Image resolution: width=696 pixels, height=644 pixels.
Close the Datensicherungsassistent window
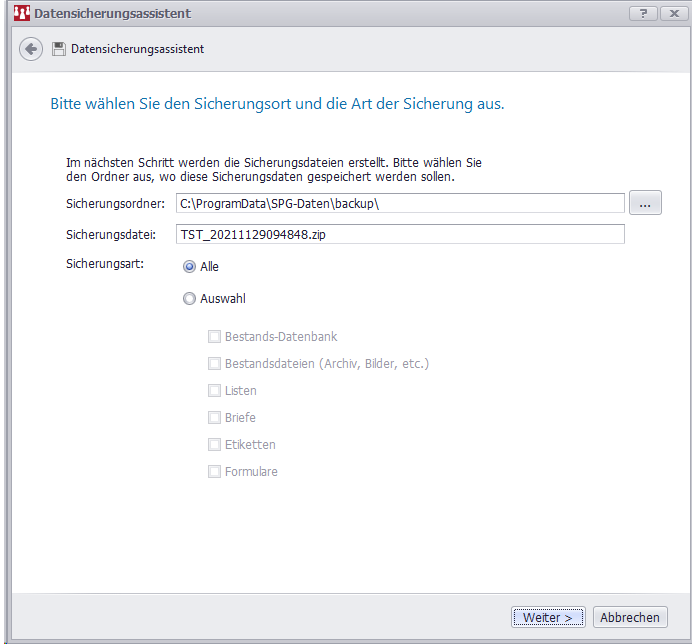672,13
